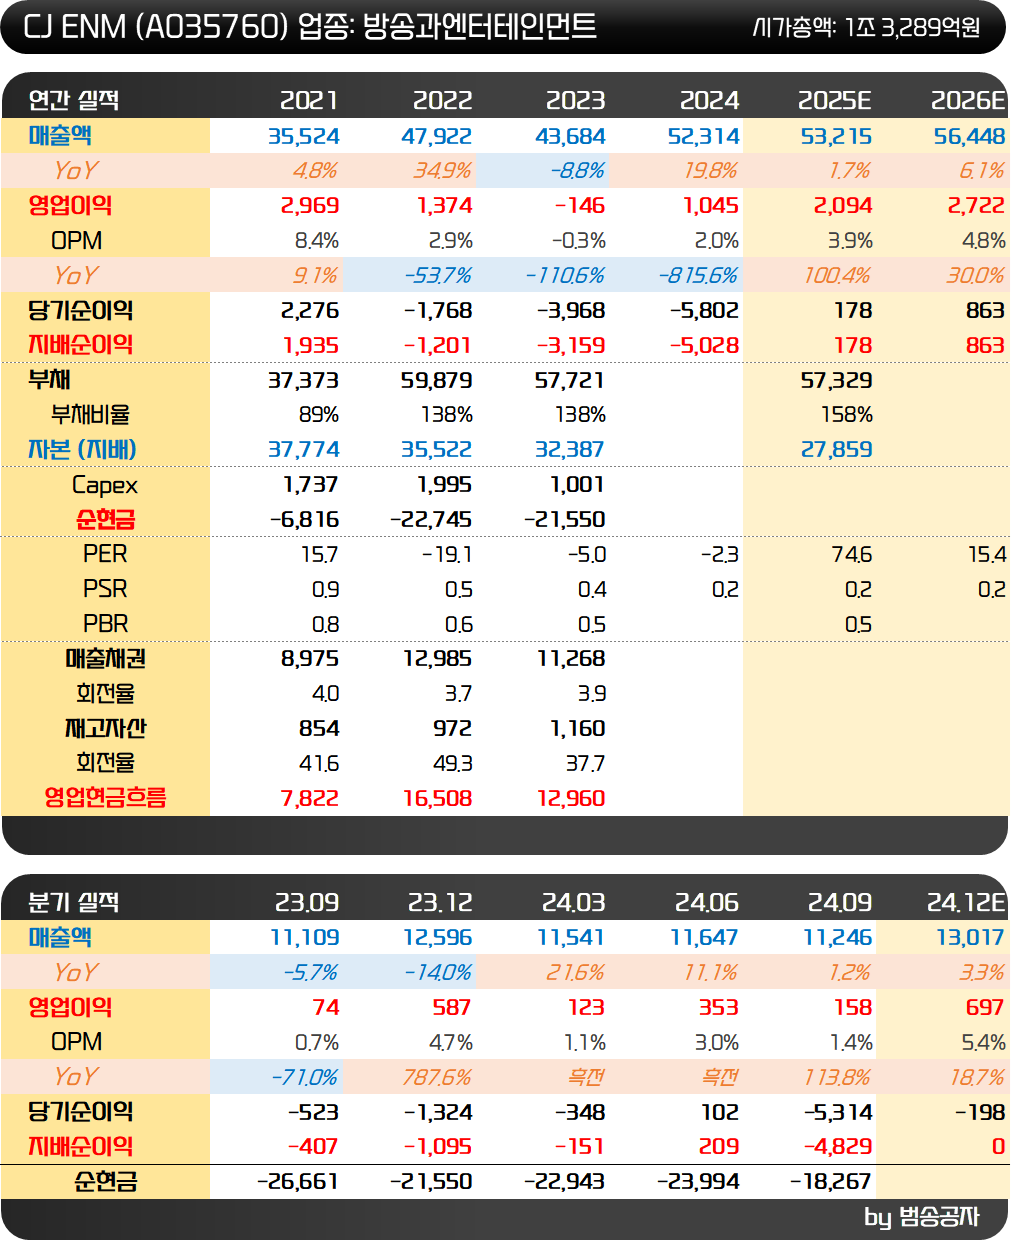Click the 23.09 quarter column header
Image resolution: width=1011 pixels, height=1240 pixels.
(x=306, y=902)
